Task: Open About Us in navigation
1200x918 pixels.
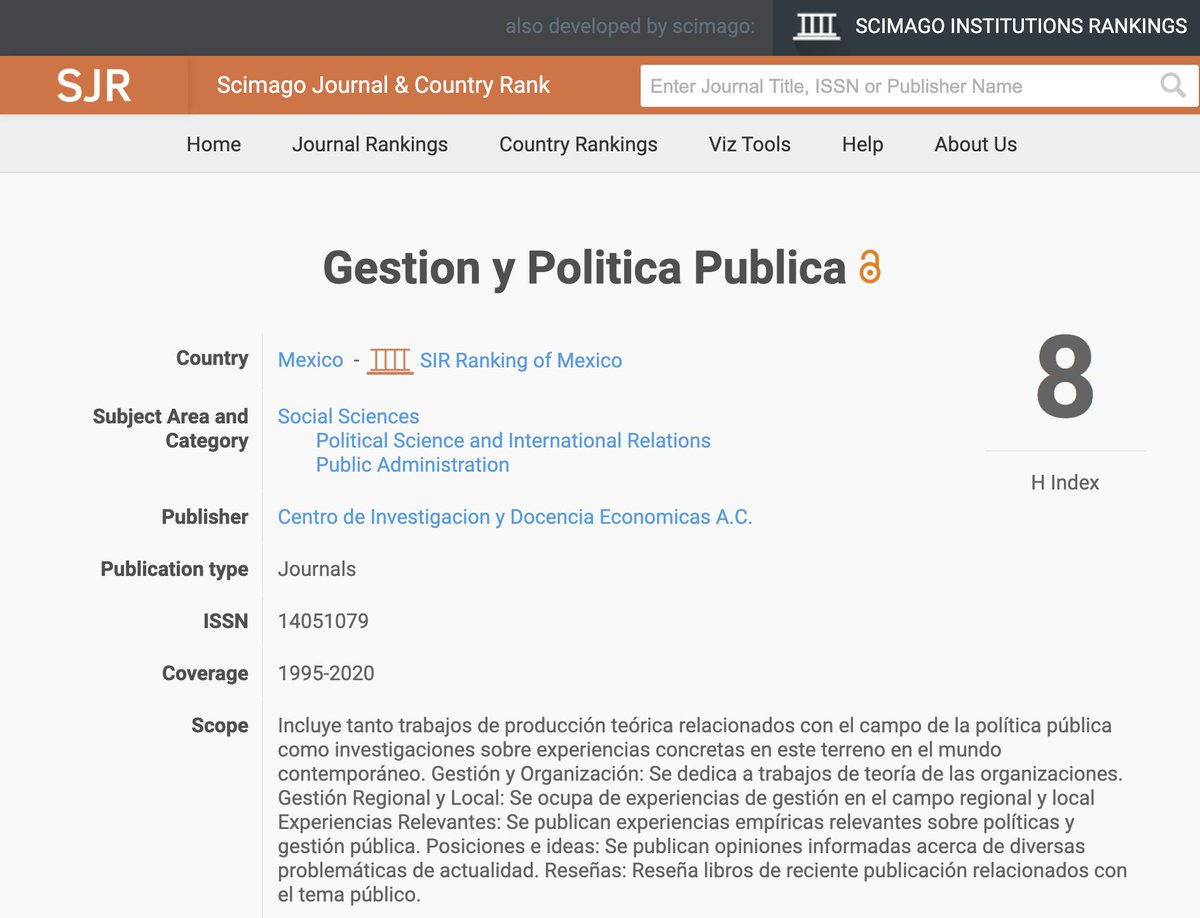Action: click(x=976, y=144)
